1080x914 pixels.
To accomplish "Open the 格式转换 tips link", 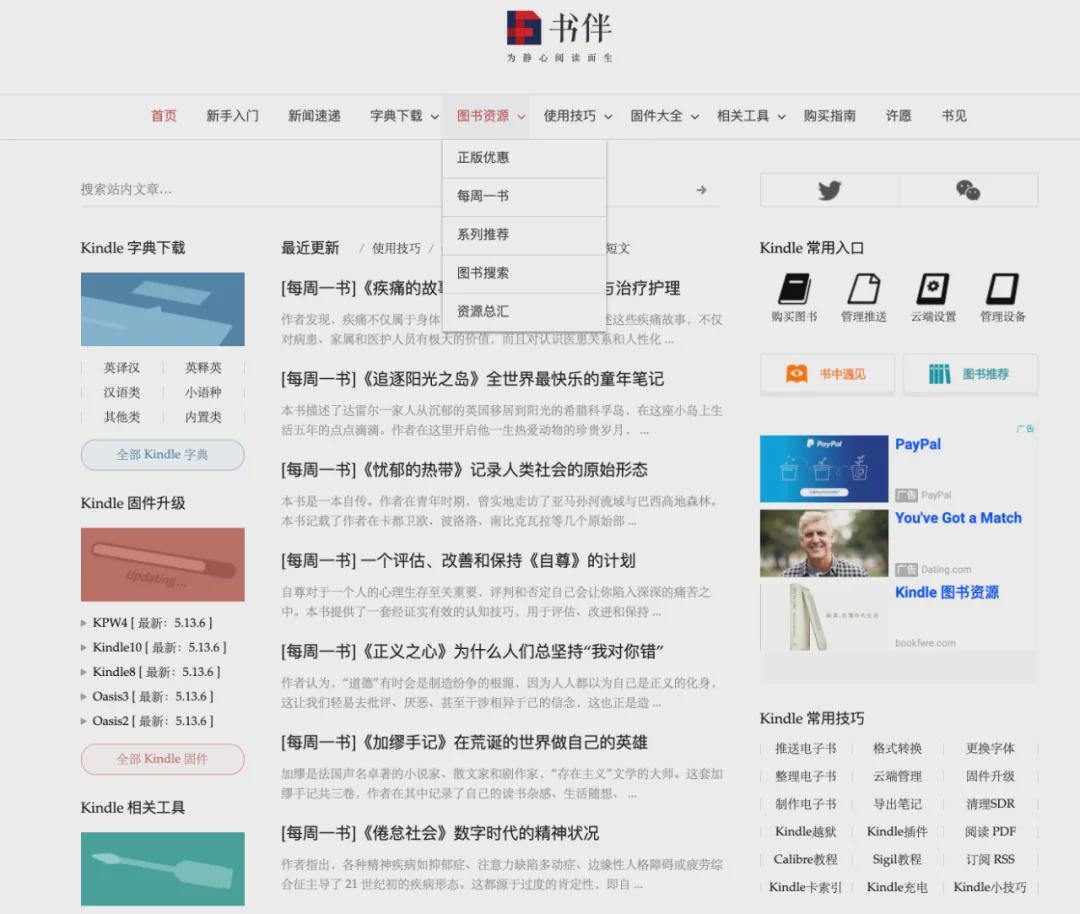I will pos(897,749).
